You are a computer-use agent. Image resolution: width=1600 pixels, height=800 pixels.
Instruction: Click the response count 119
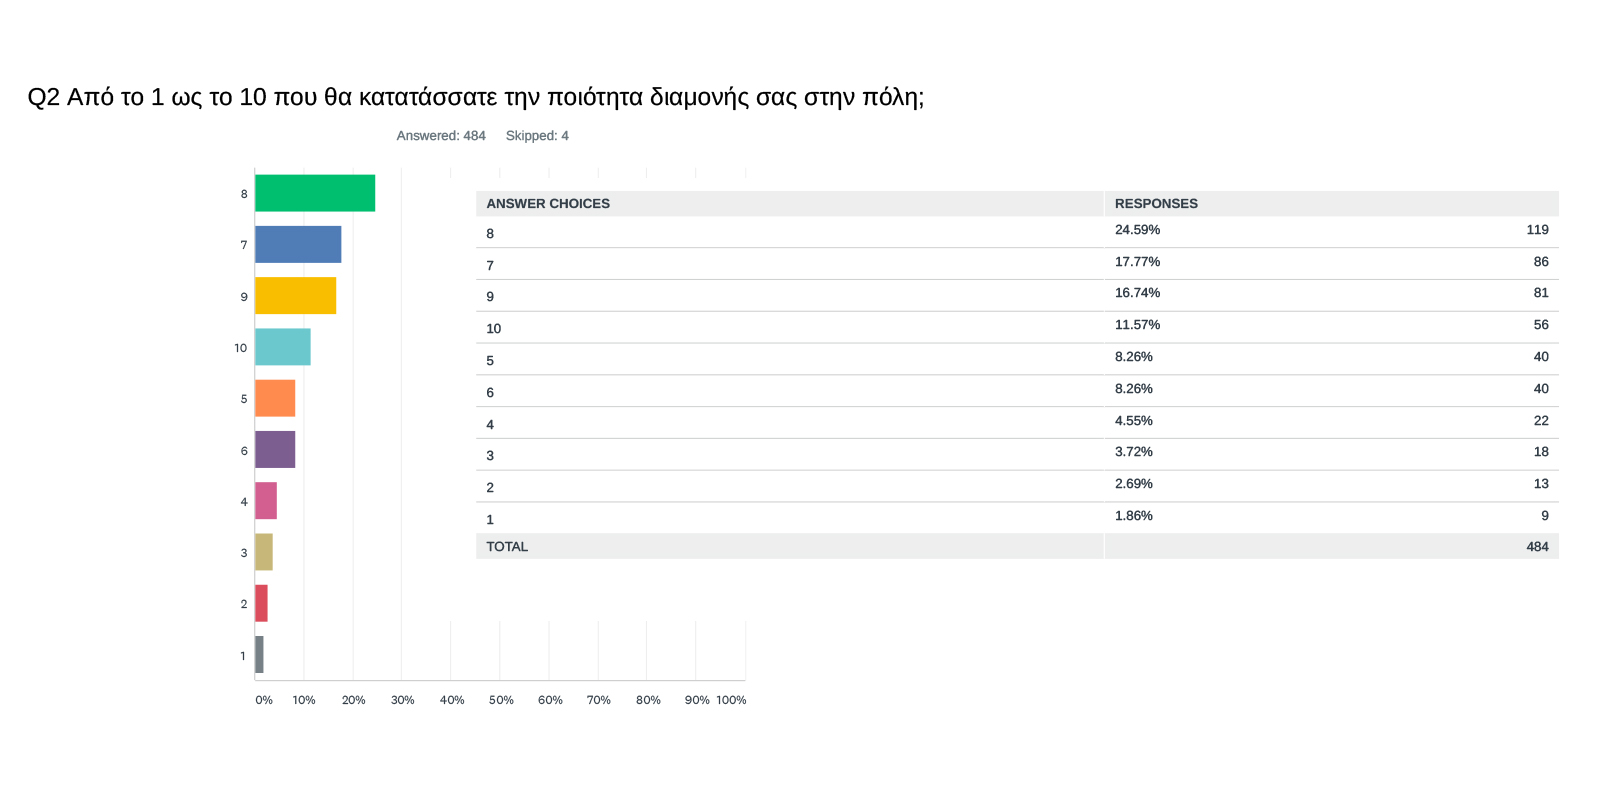pyautogui.click(x=1537, y=230)
